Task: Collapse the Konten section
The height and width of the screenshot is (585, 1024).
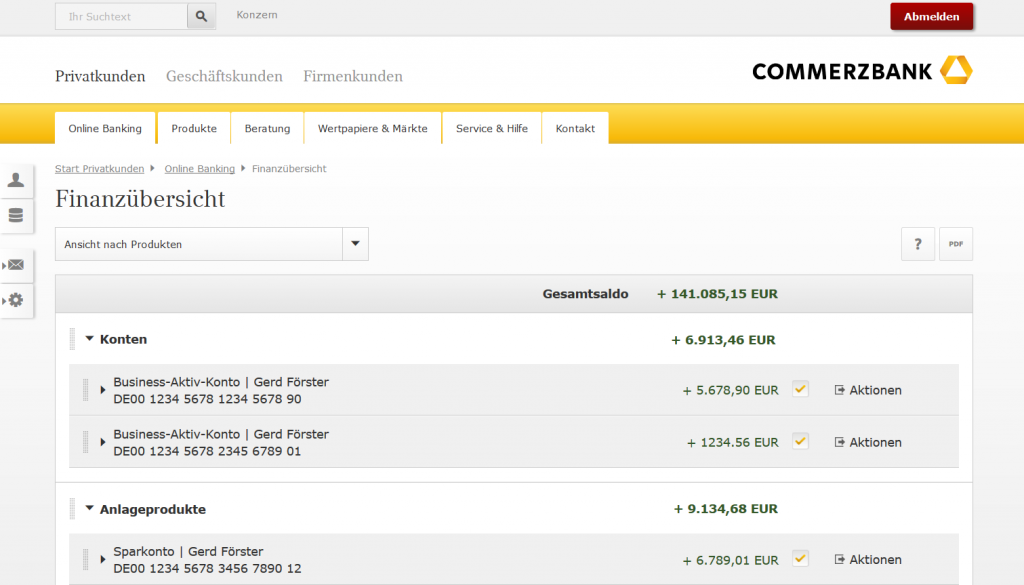Action: 89,339
